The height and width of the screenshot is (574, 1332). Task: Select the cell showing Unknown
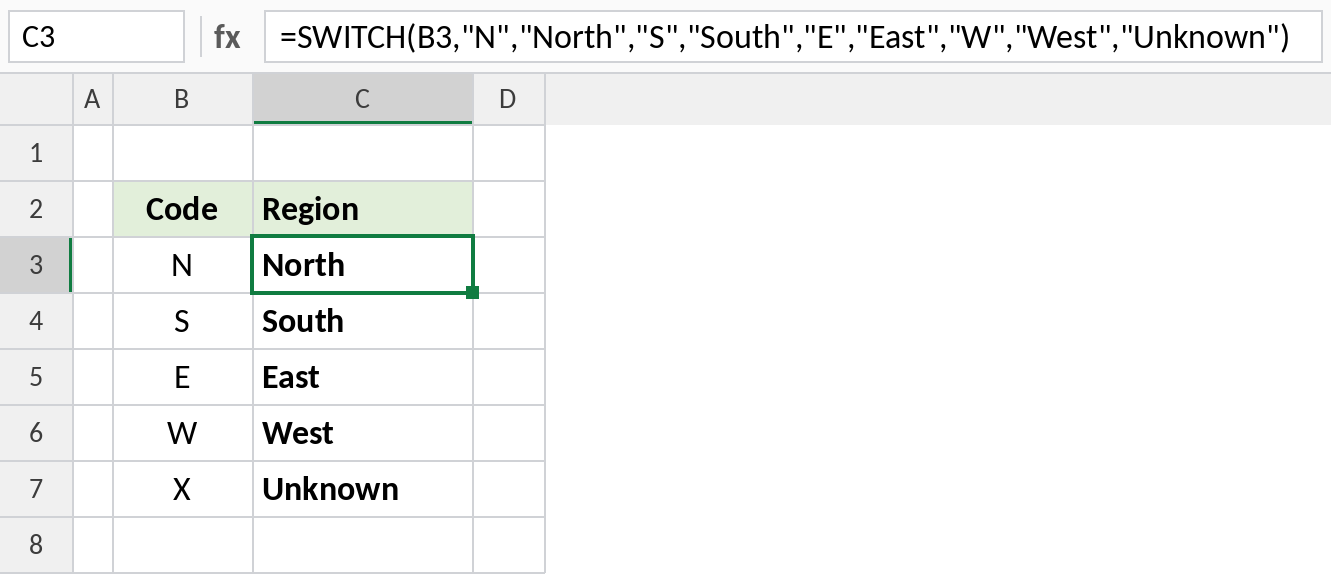[x=362, y=489]
